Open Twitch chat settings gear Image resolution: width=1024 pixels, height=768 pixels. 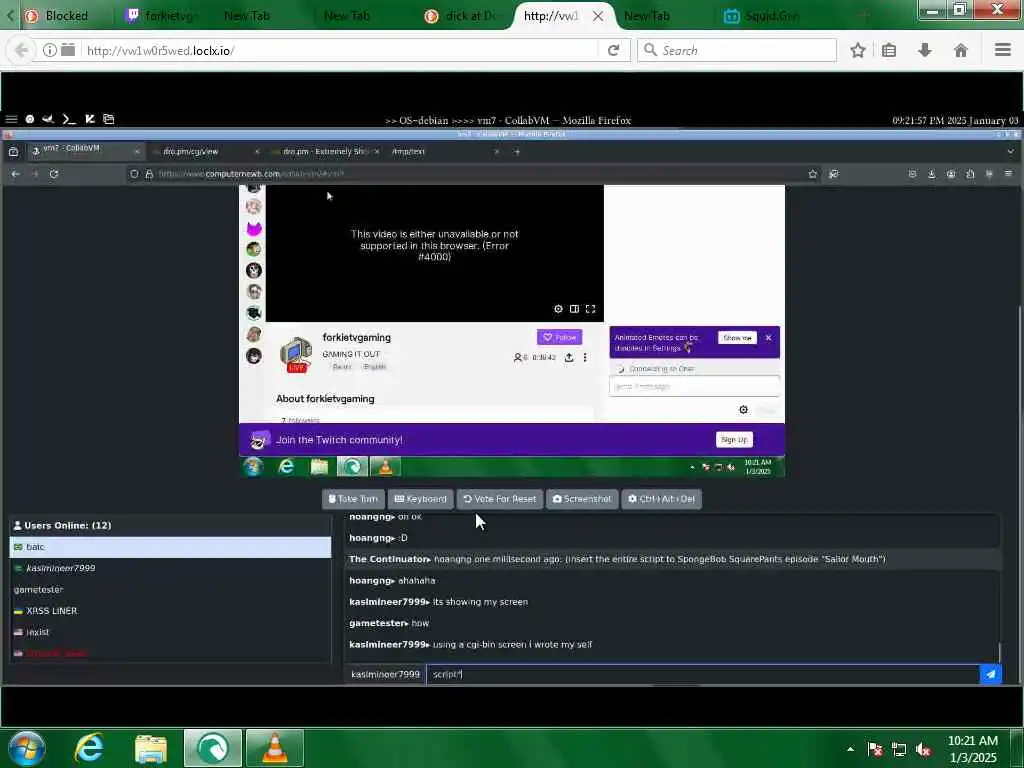point(743,409)
